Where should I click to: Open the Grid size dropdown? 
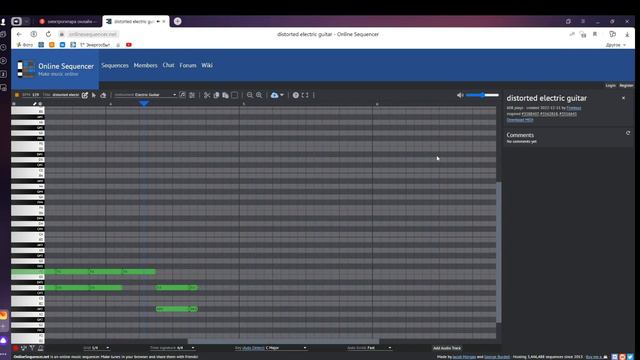point(97,348)
